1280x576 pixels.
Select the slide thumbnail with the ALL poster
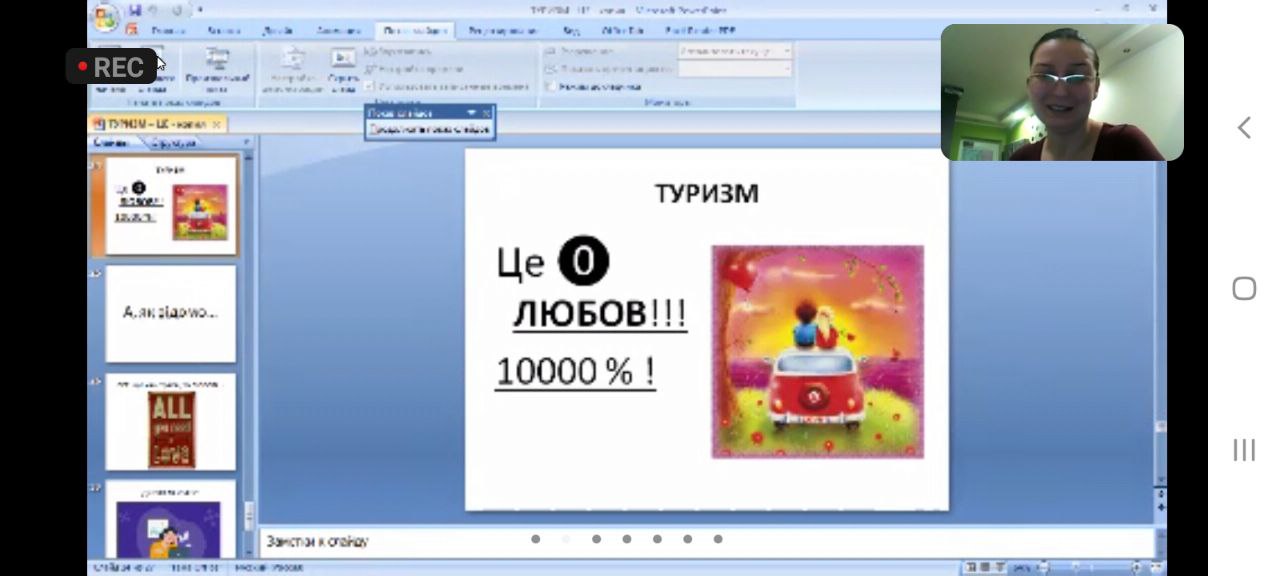171,421
